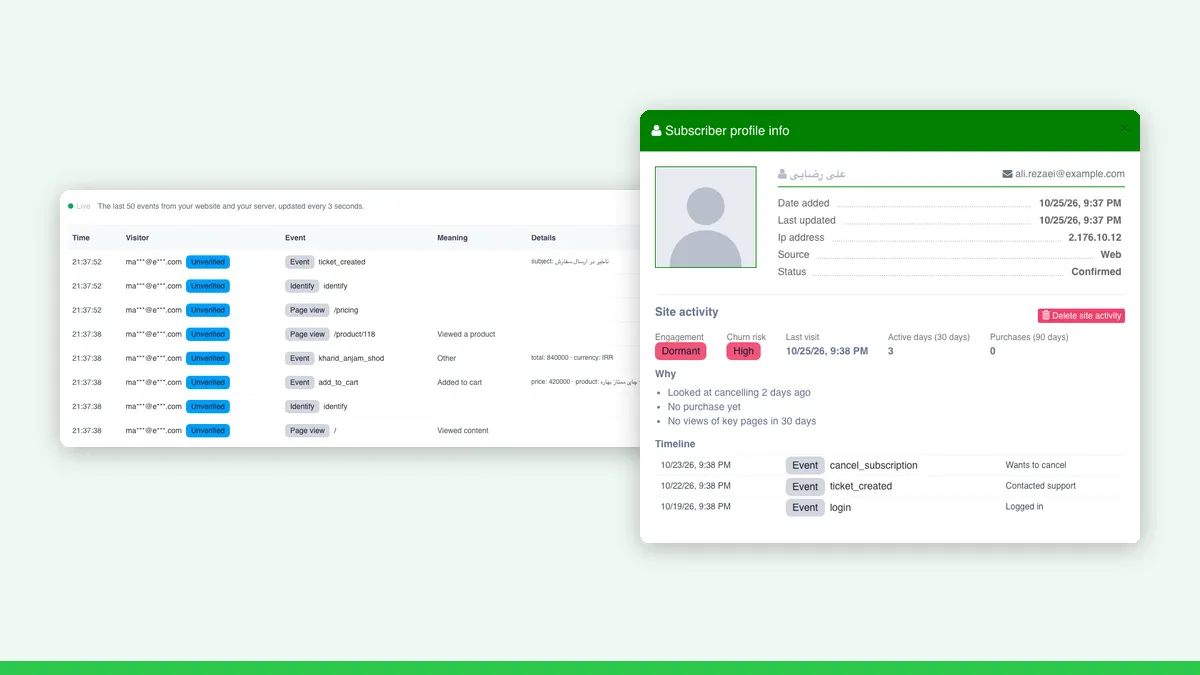Viewport: 1200px width, 675px height.
Task: Click the green Live status dot
Action: click(x=71, y=206)
